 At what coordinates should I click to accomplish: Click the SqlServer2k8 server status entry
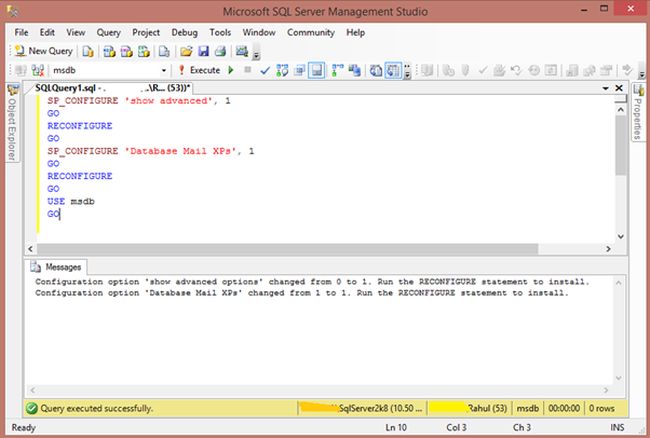point(361,408)
